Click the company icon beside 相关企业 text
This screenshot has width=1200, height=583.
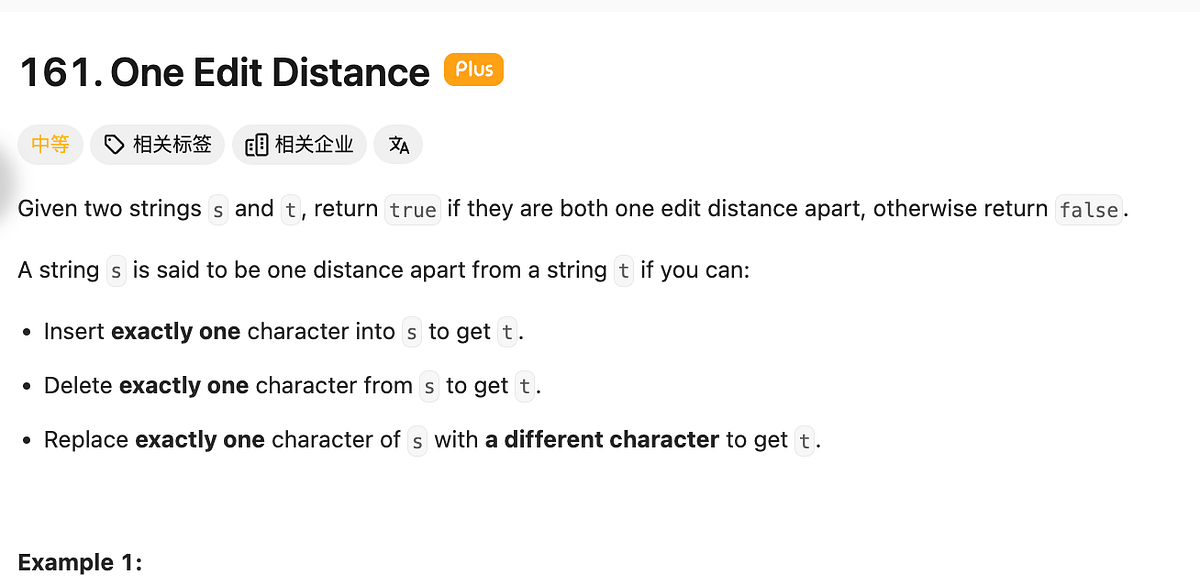(x=254, y=144)
